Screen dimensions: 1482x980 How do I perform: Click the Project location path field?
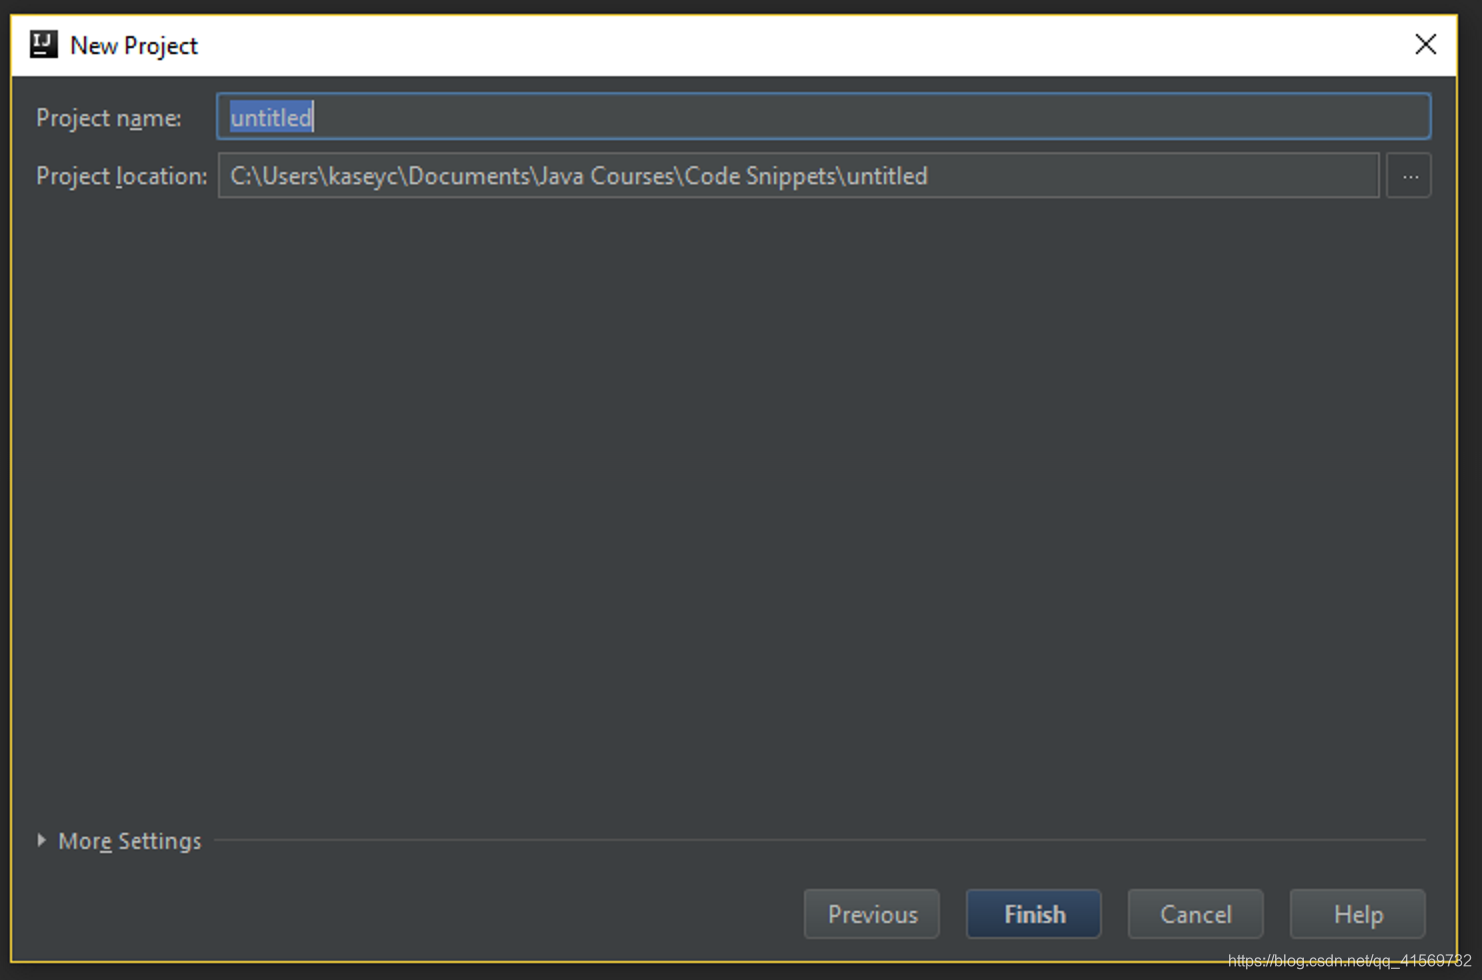[798, 176]
